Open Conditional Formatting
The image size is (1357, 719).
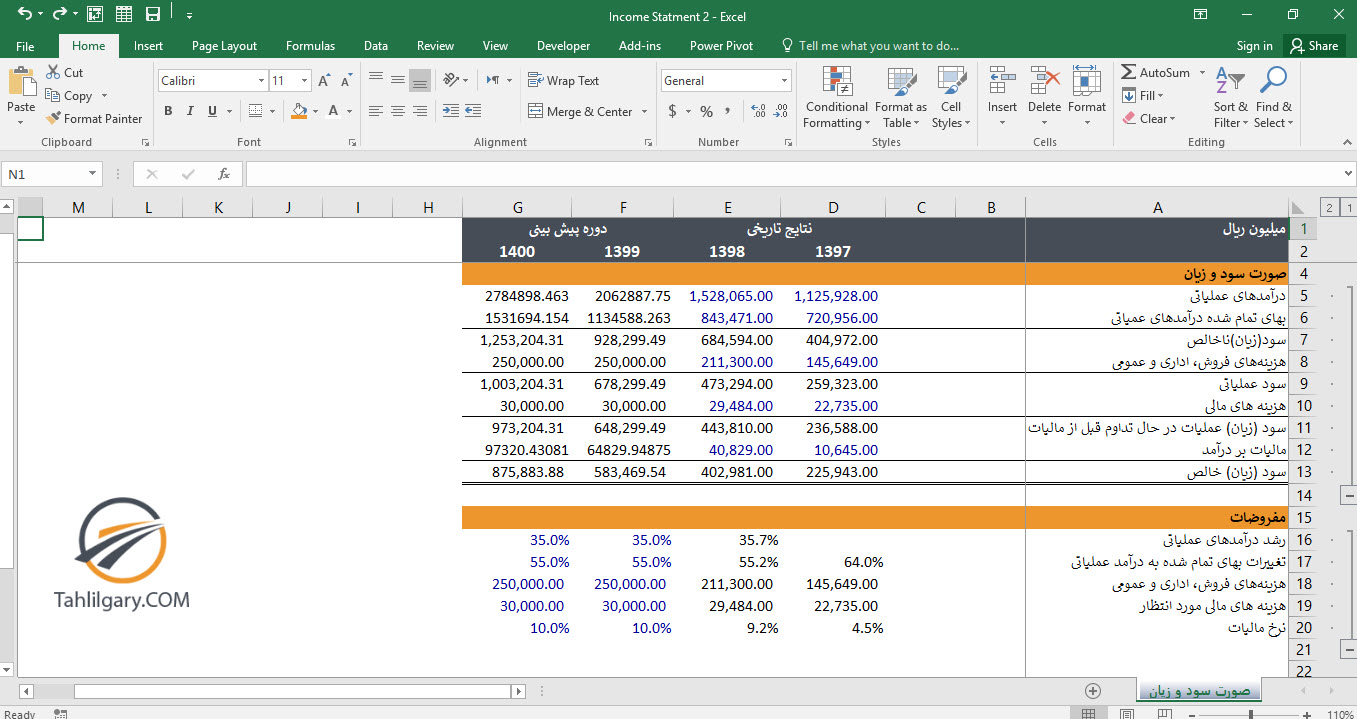click(x=836, y=98)
